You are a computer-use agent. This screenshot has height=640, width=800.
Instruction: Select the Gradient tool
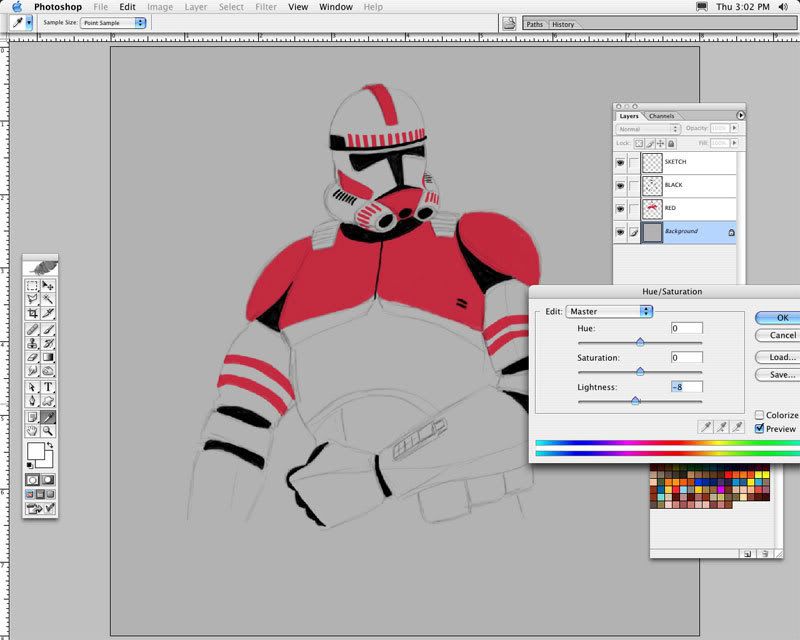pos(48,357)
